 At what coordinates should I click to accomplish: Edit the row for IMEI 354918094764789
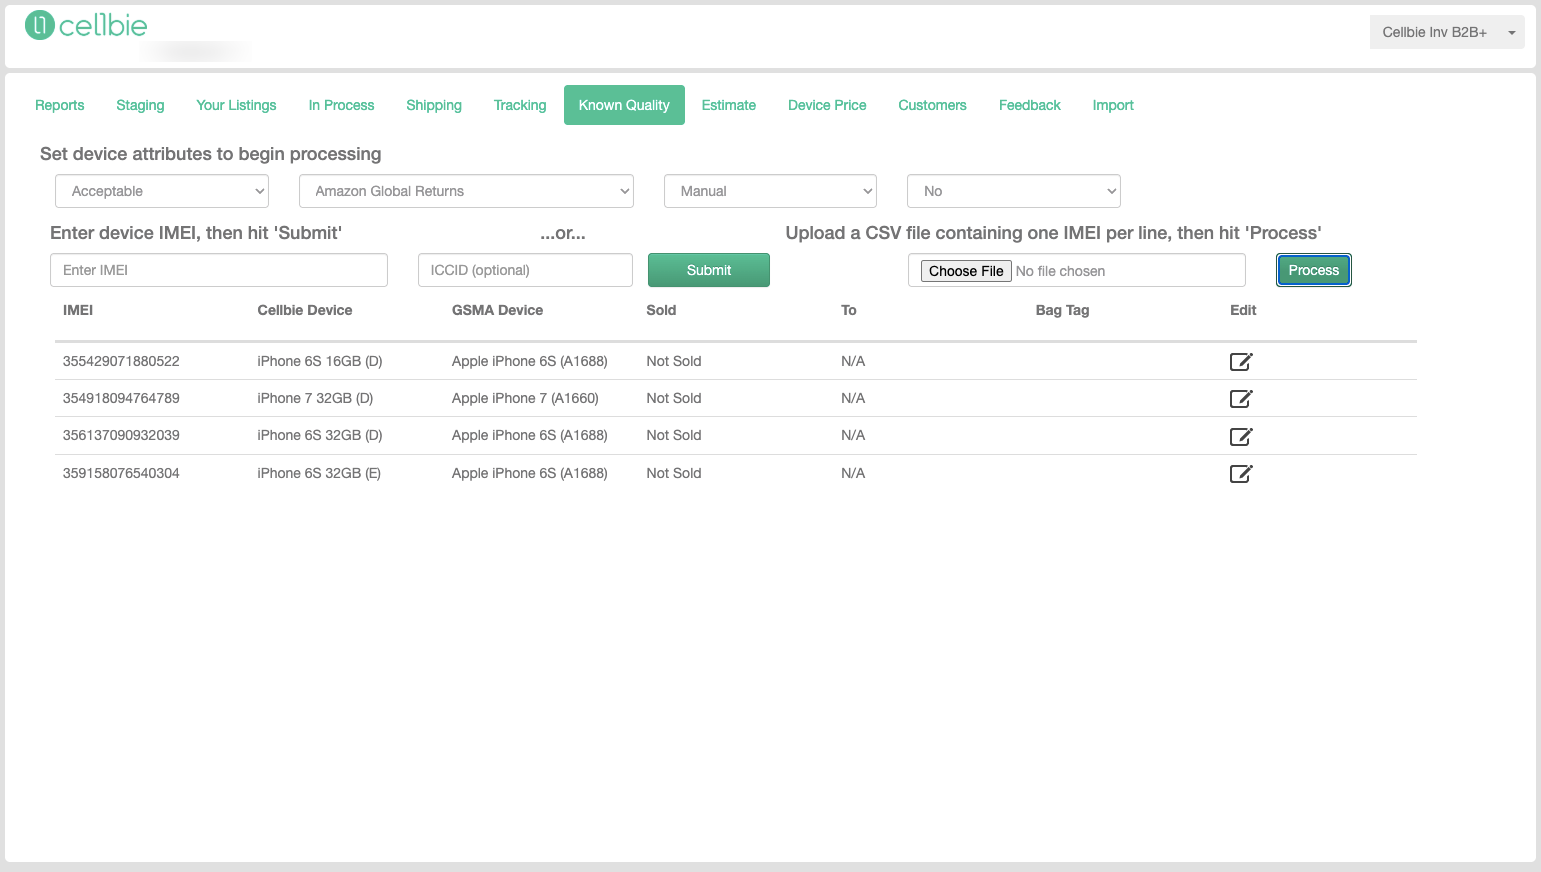point(1241,399)
